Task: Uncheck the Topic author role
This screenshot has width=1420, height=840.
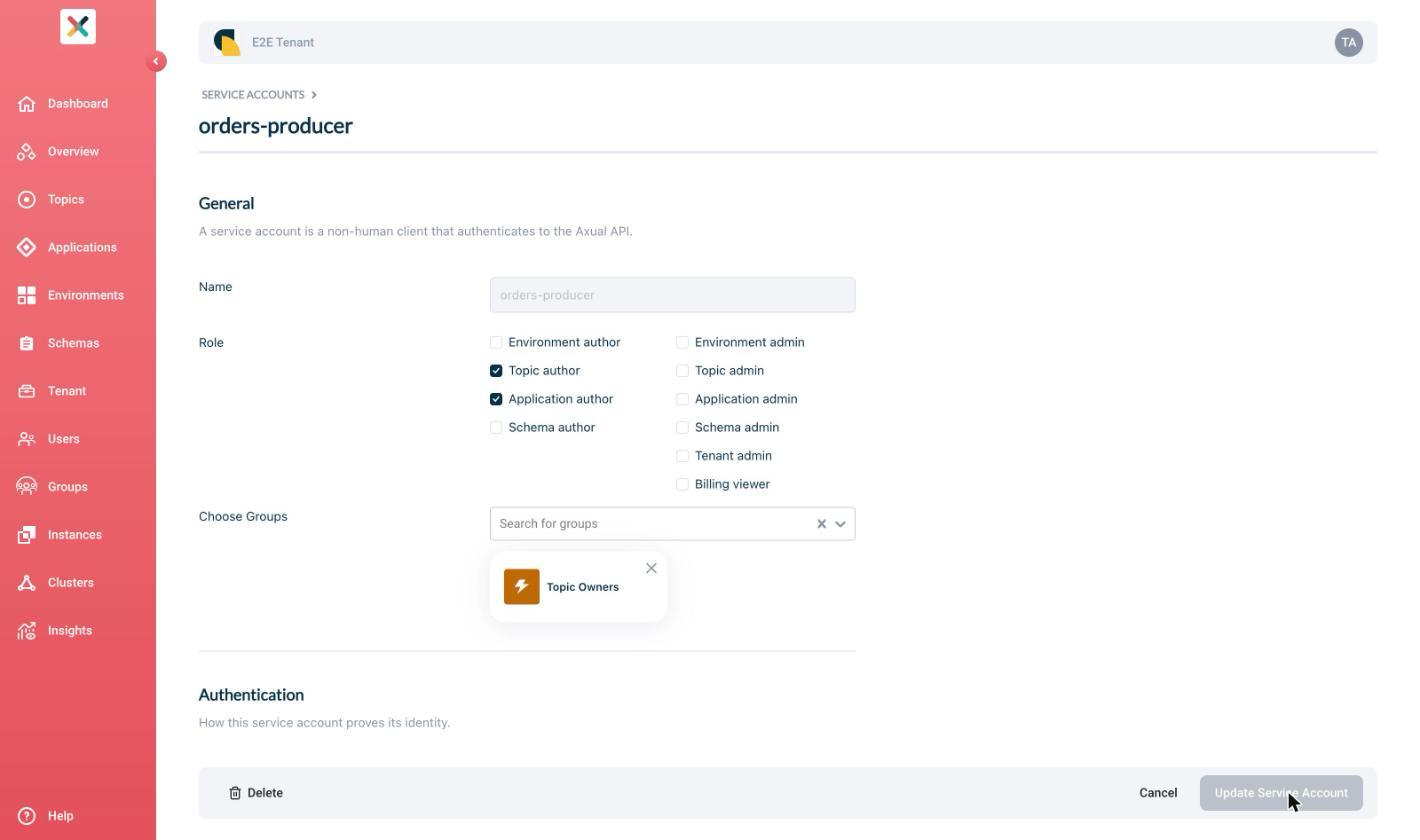Action: pyautogui.click(x=496, y=371)
